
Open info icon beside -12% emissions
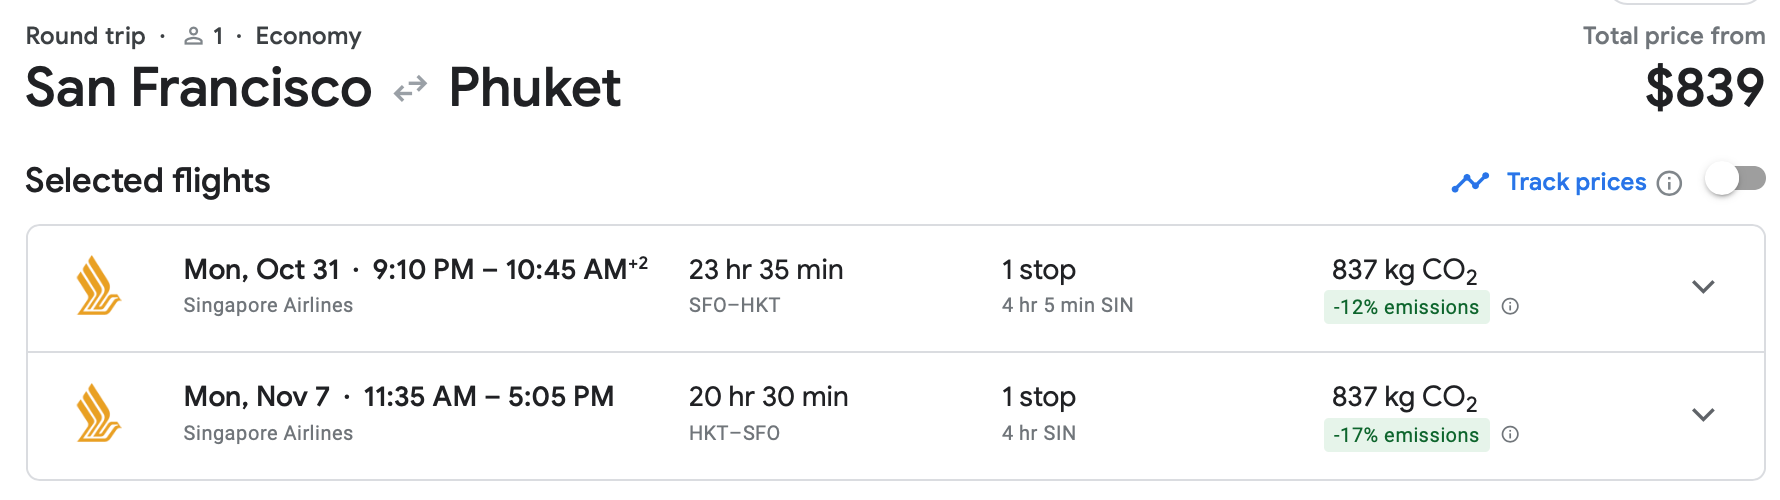[1510, 307]
